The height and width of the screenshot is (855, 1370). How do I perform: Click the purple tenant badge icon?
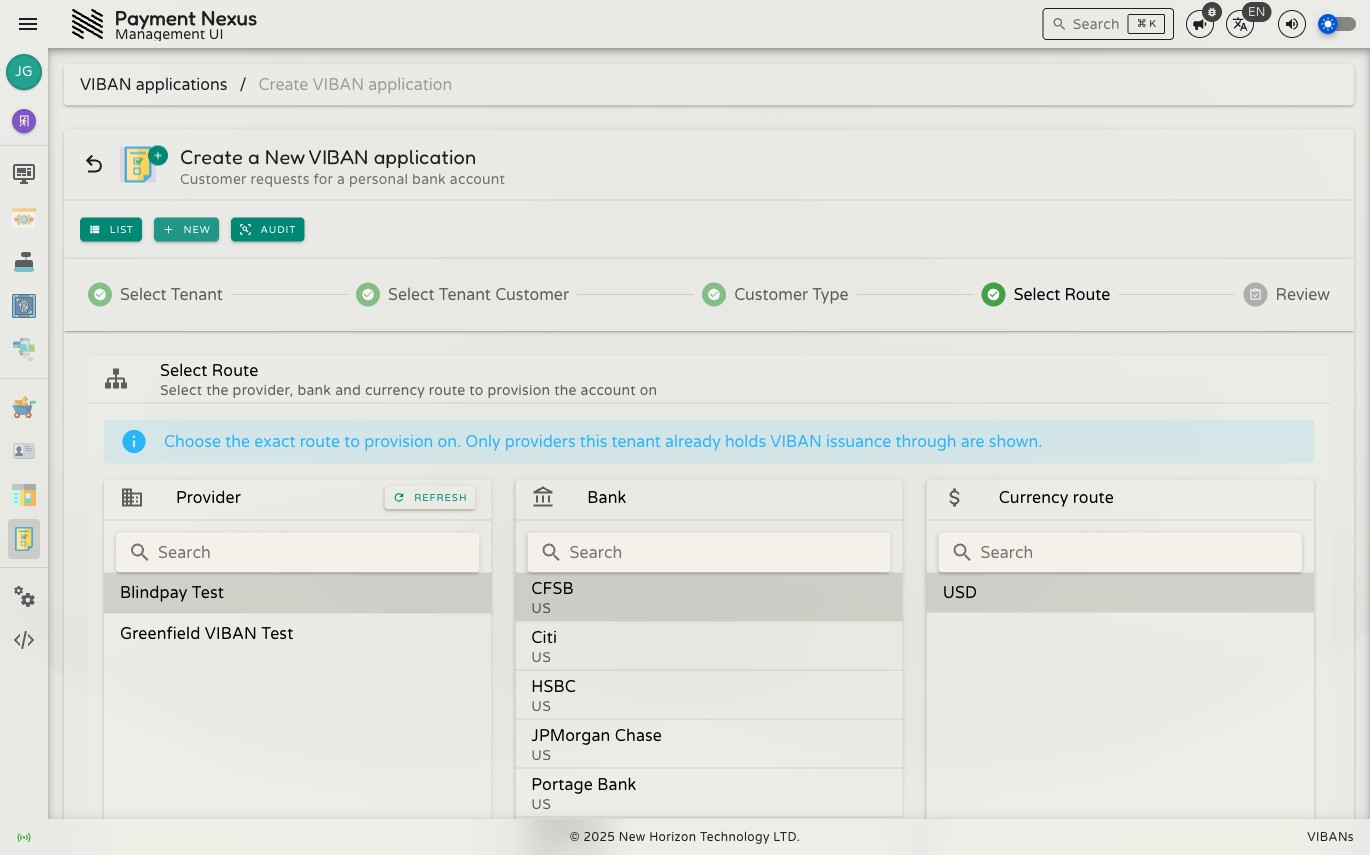pos(24,121)
